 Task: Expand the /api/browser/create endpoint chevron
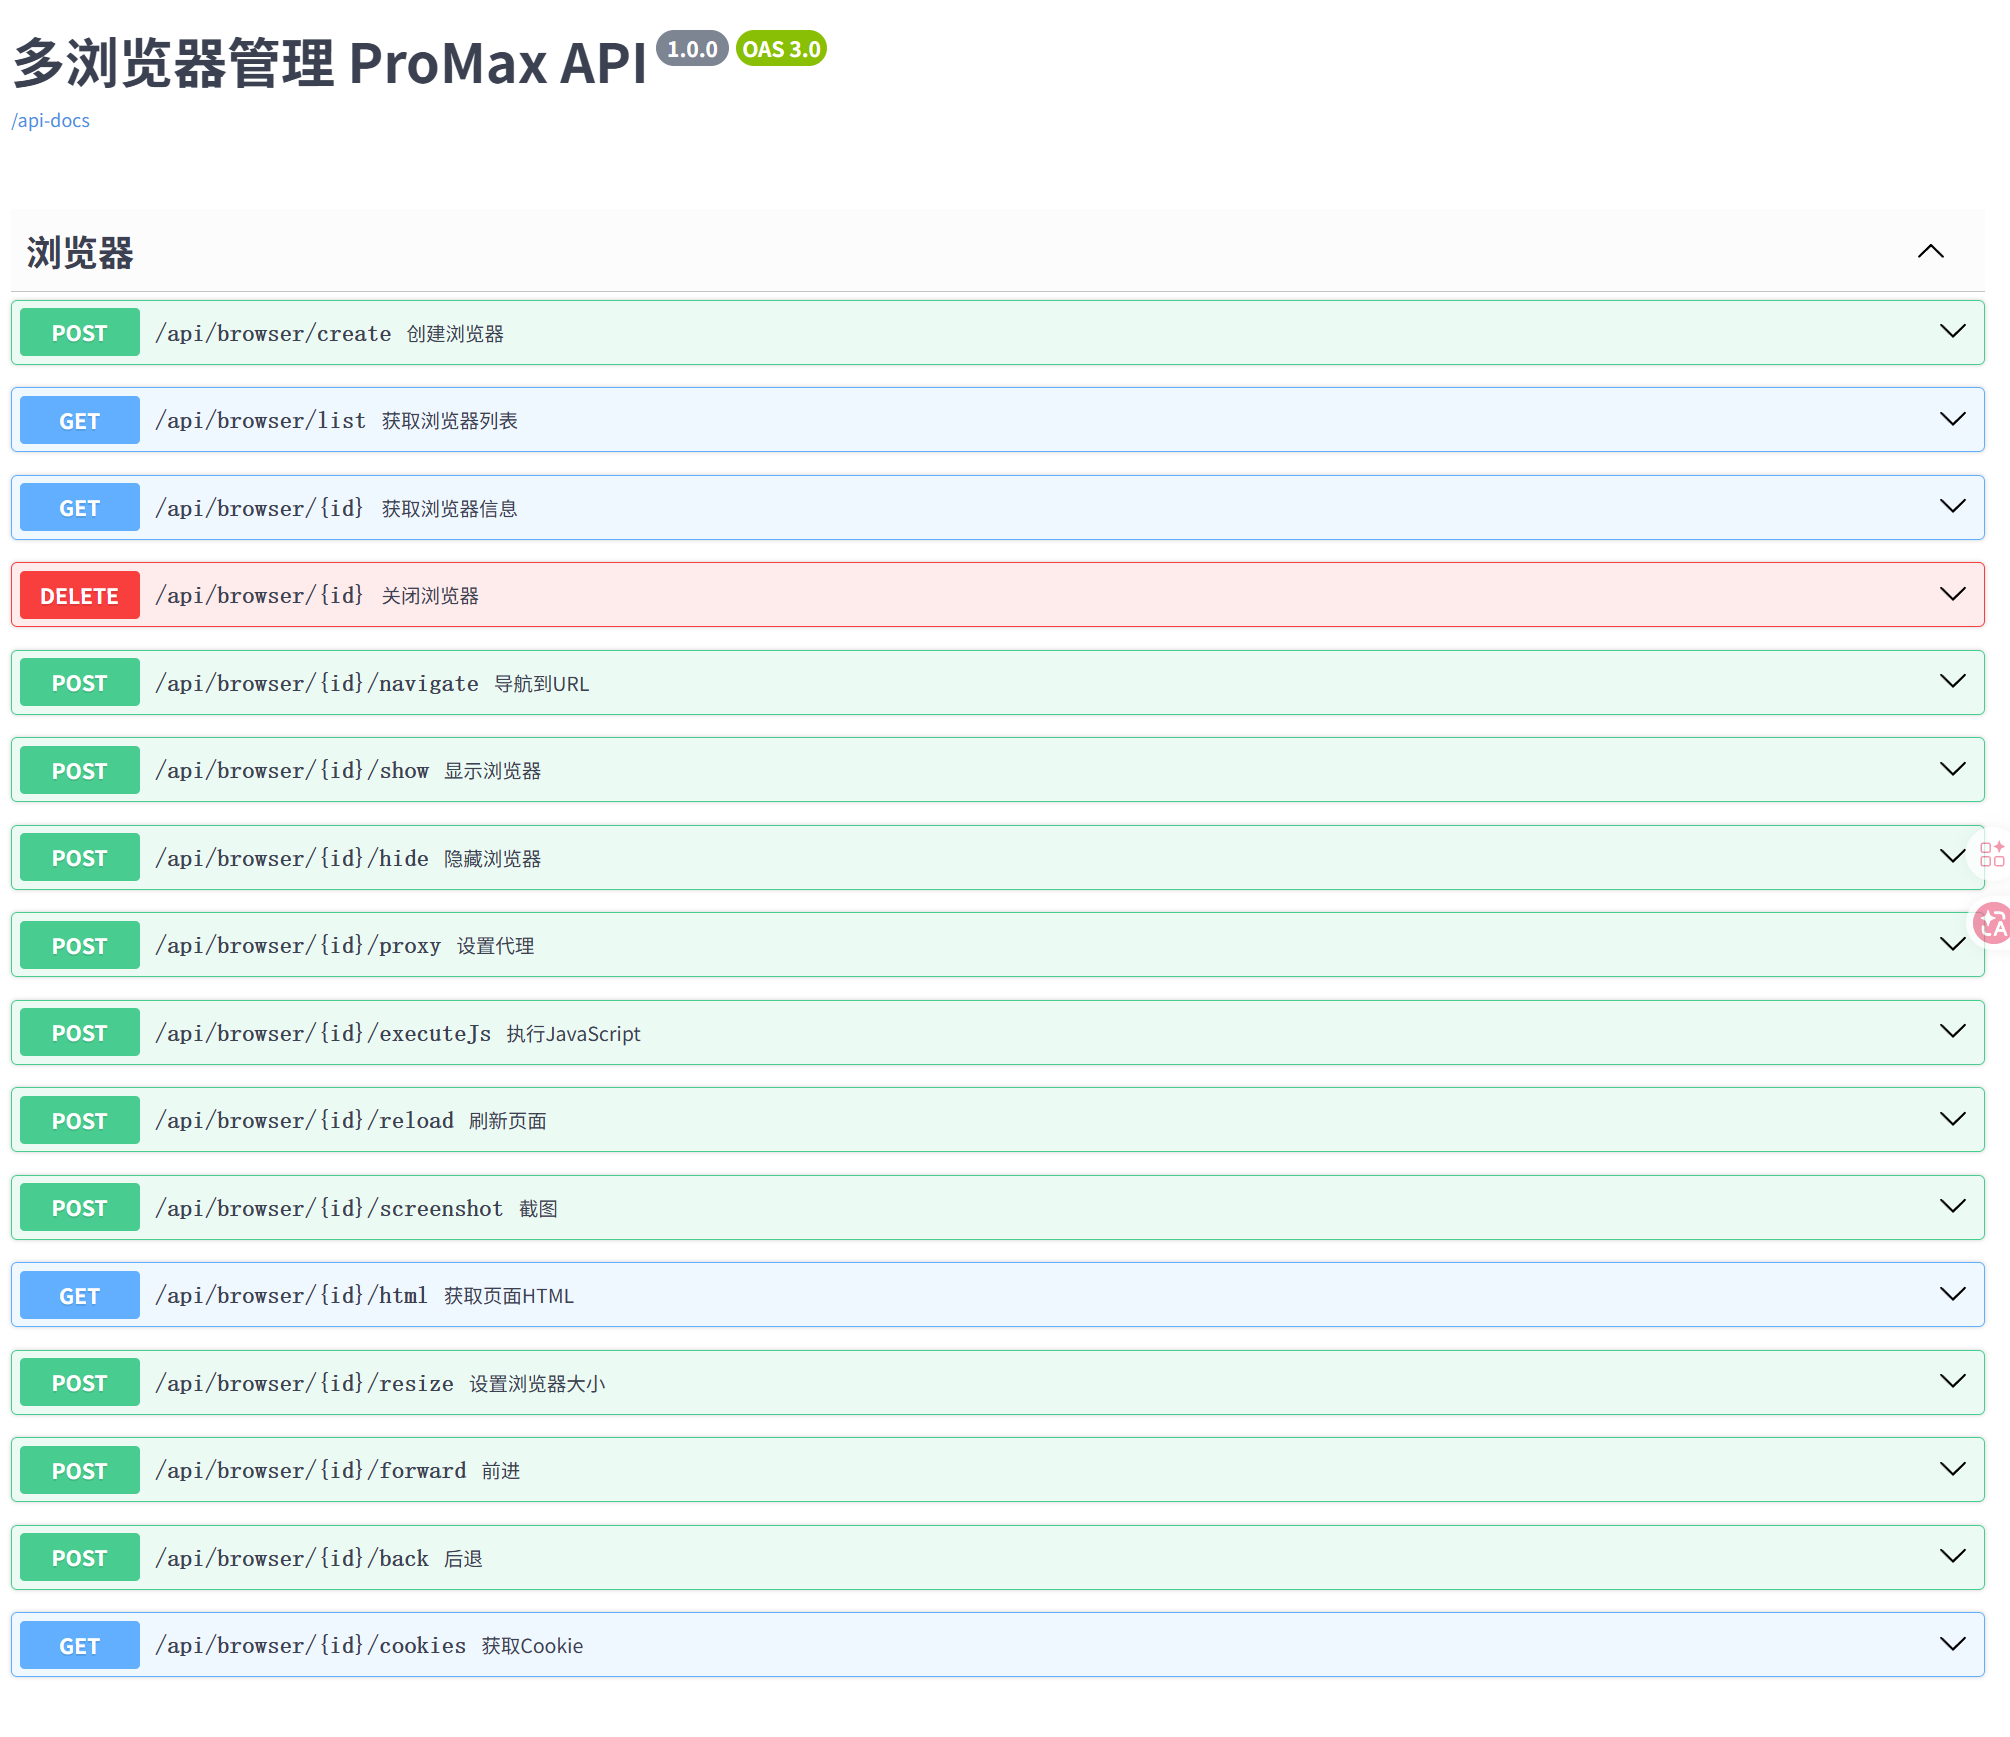click(1952, 331)
